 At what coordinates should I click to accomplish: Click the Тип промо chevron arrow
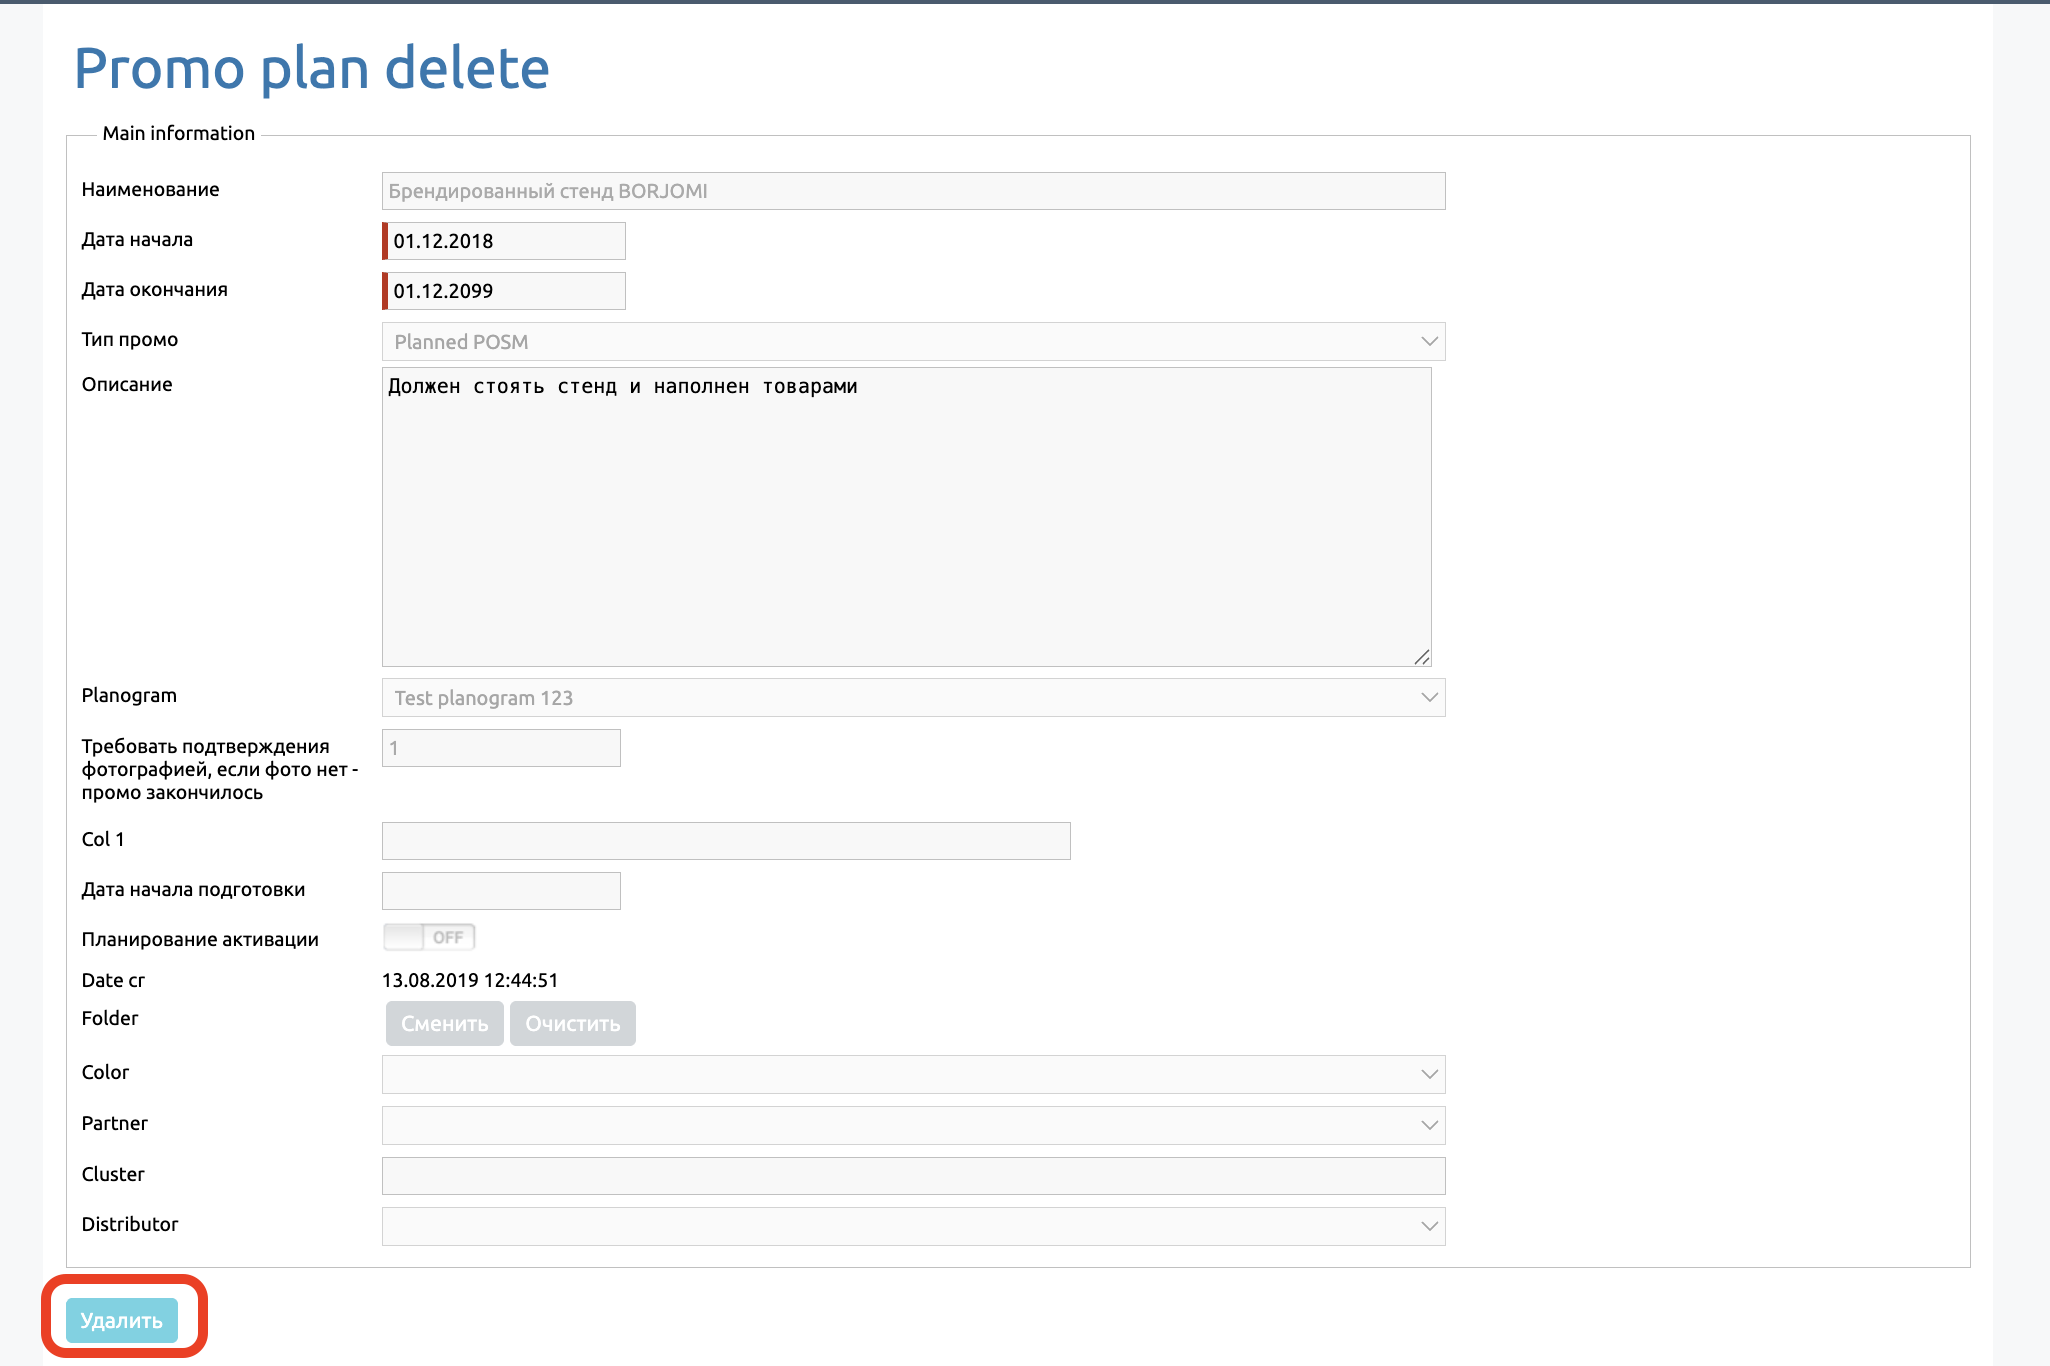(x=1429, y=342)
